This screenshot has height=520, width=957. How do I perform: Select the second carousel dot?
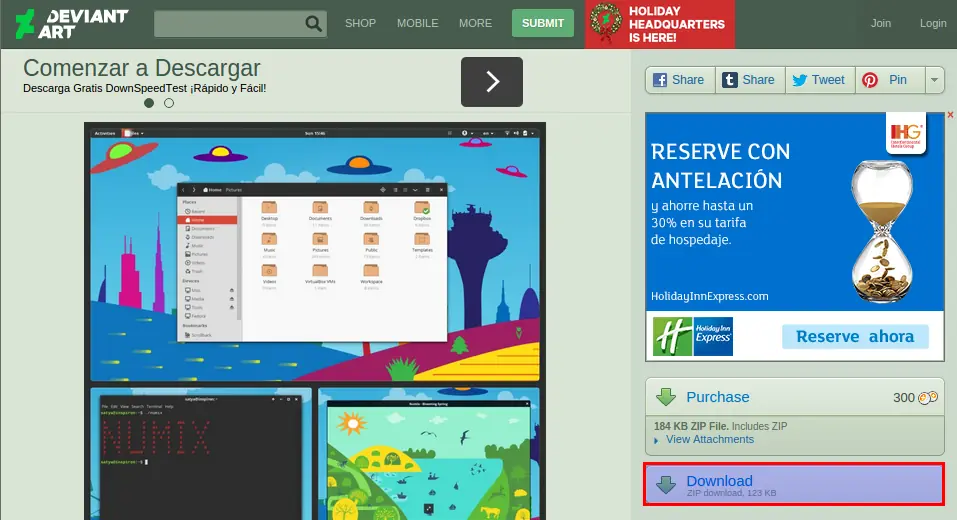(169, 103)
